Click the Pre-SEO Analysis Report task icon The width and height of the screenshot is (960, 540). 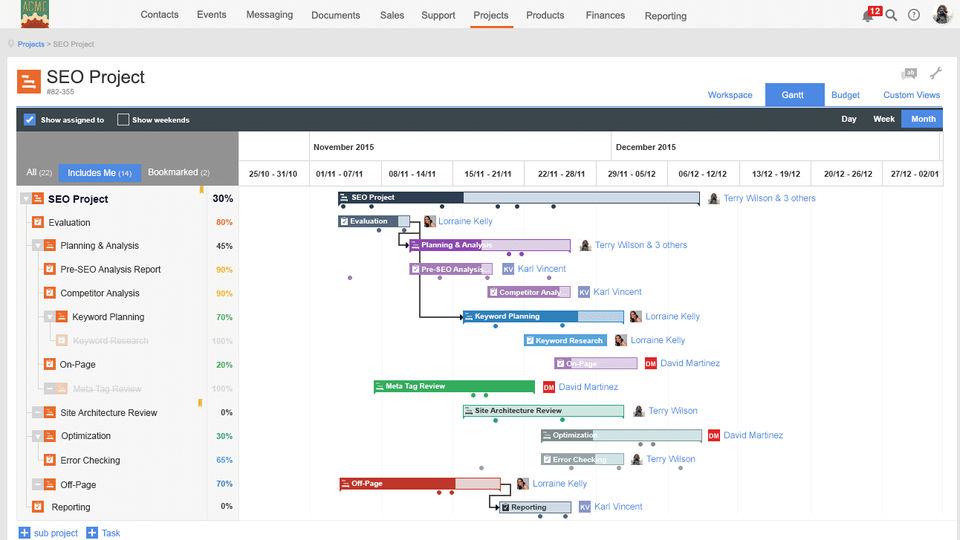click(x=50, y=269)
